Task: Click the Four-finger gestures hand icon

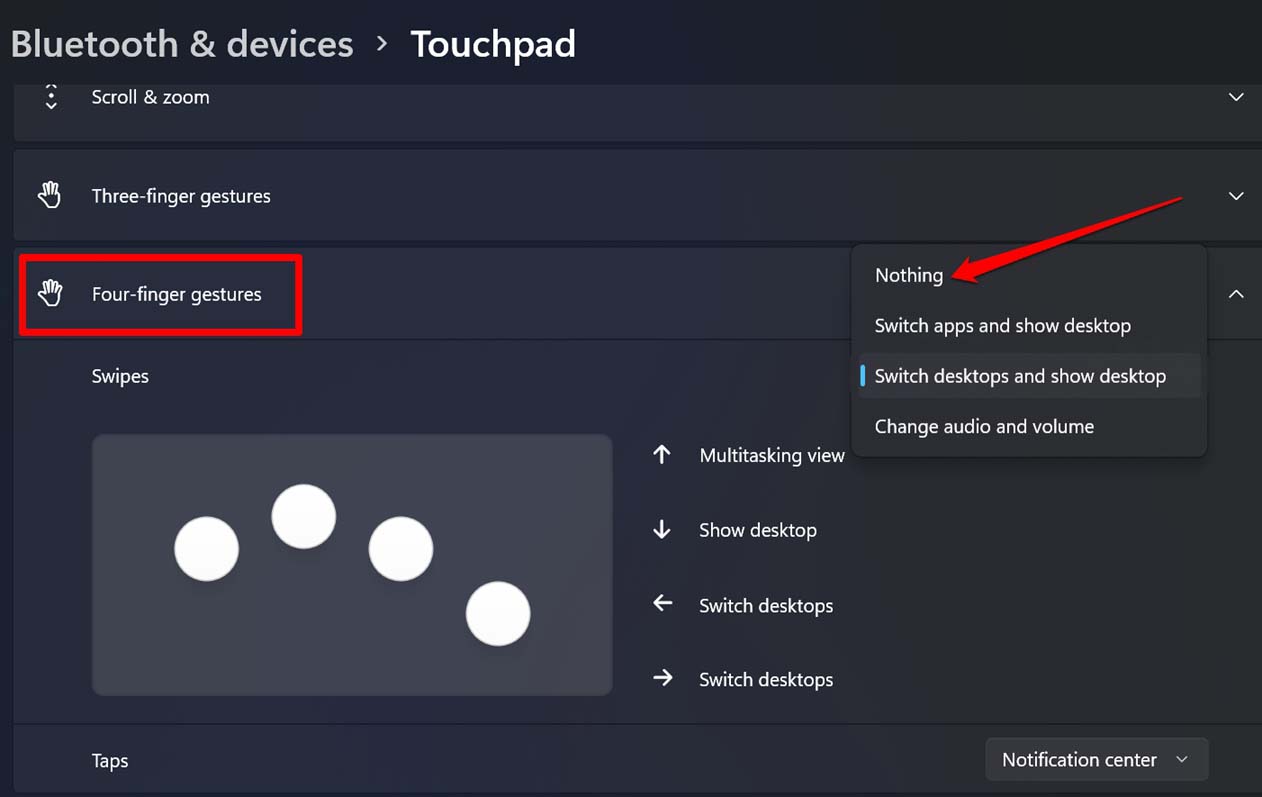Action: (x=50, y=293)
